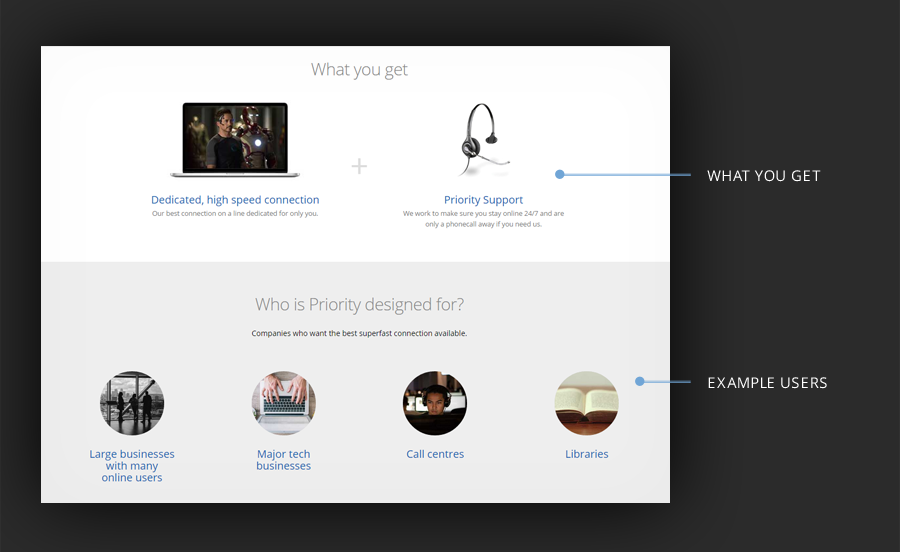Open the 'Priority Support' link

pyautogui.click(x=483, y=200)
